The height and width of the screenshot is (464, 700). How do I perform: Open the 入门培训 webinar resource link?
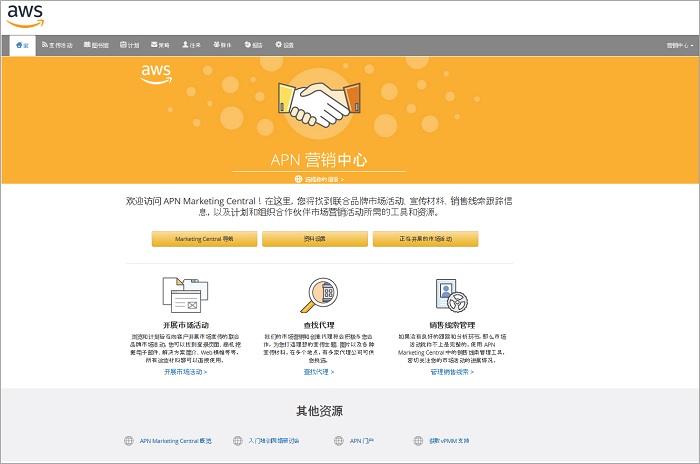(x=274, y=441)
